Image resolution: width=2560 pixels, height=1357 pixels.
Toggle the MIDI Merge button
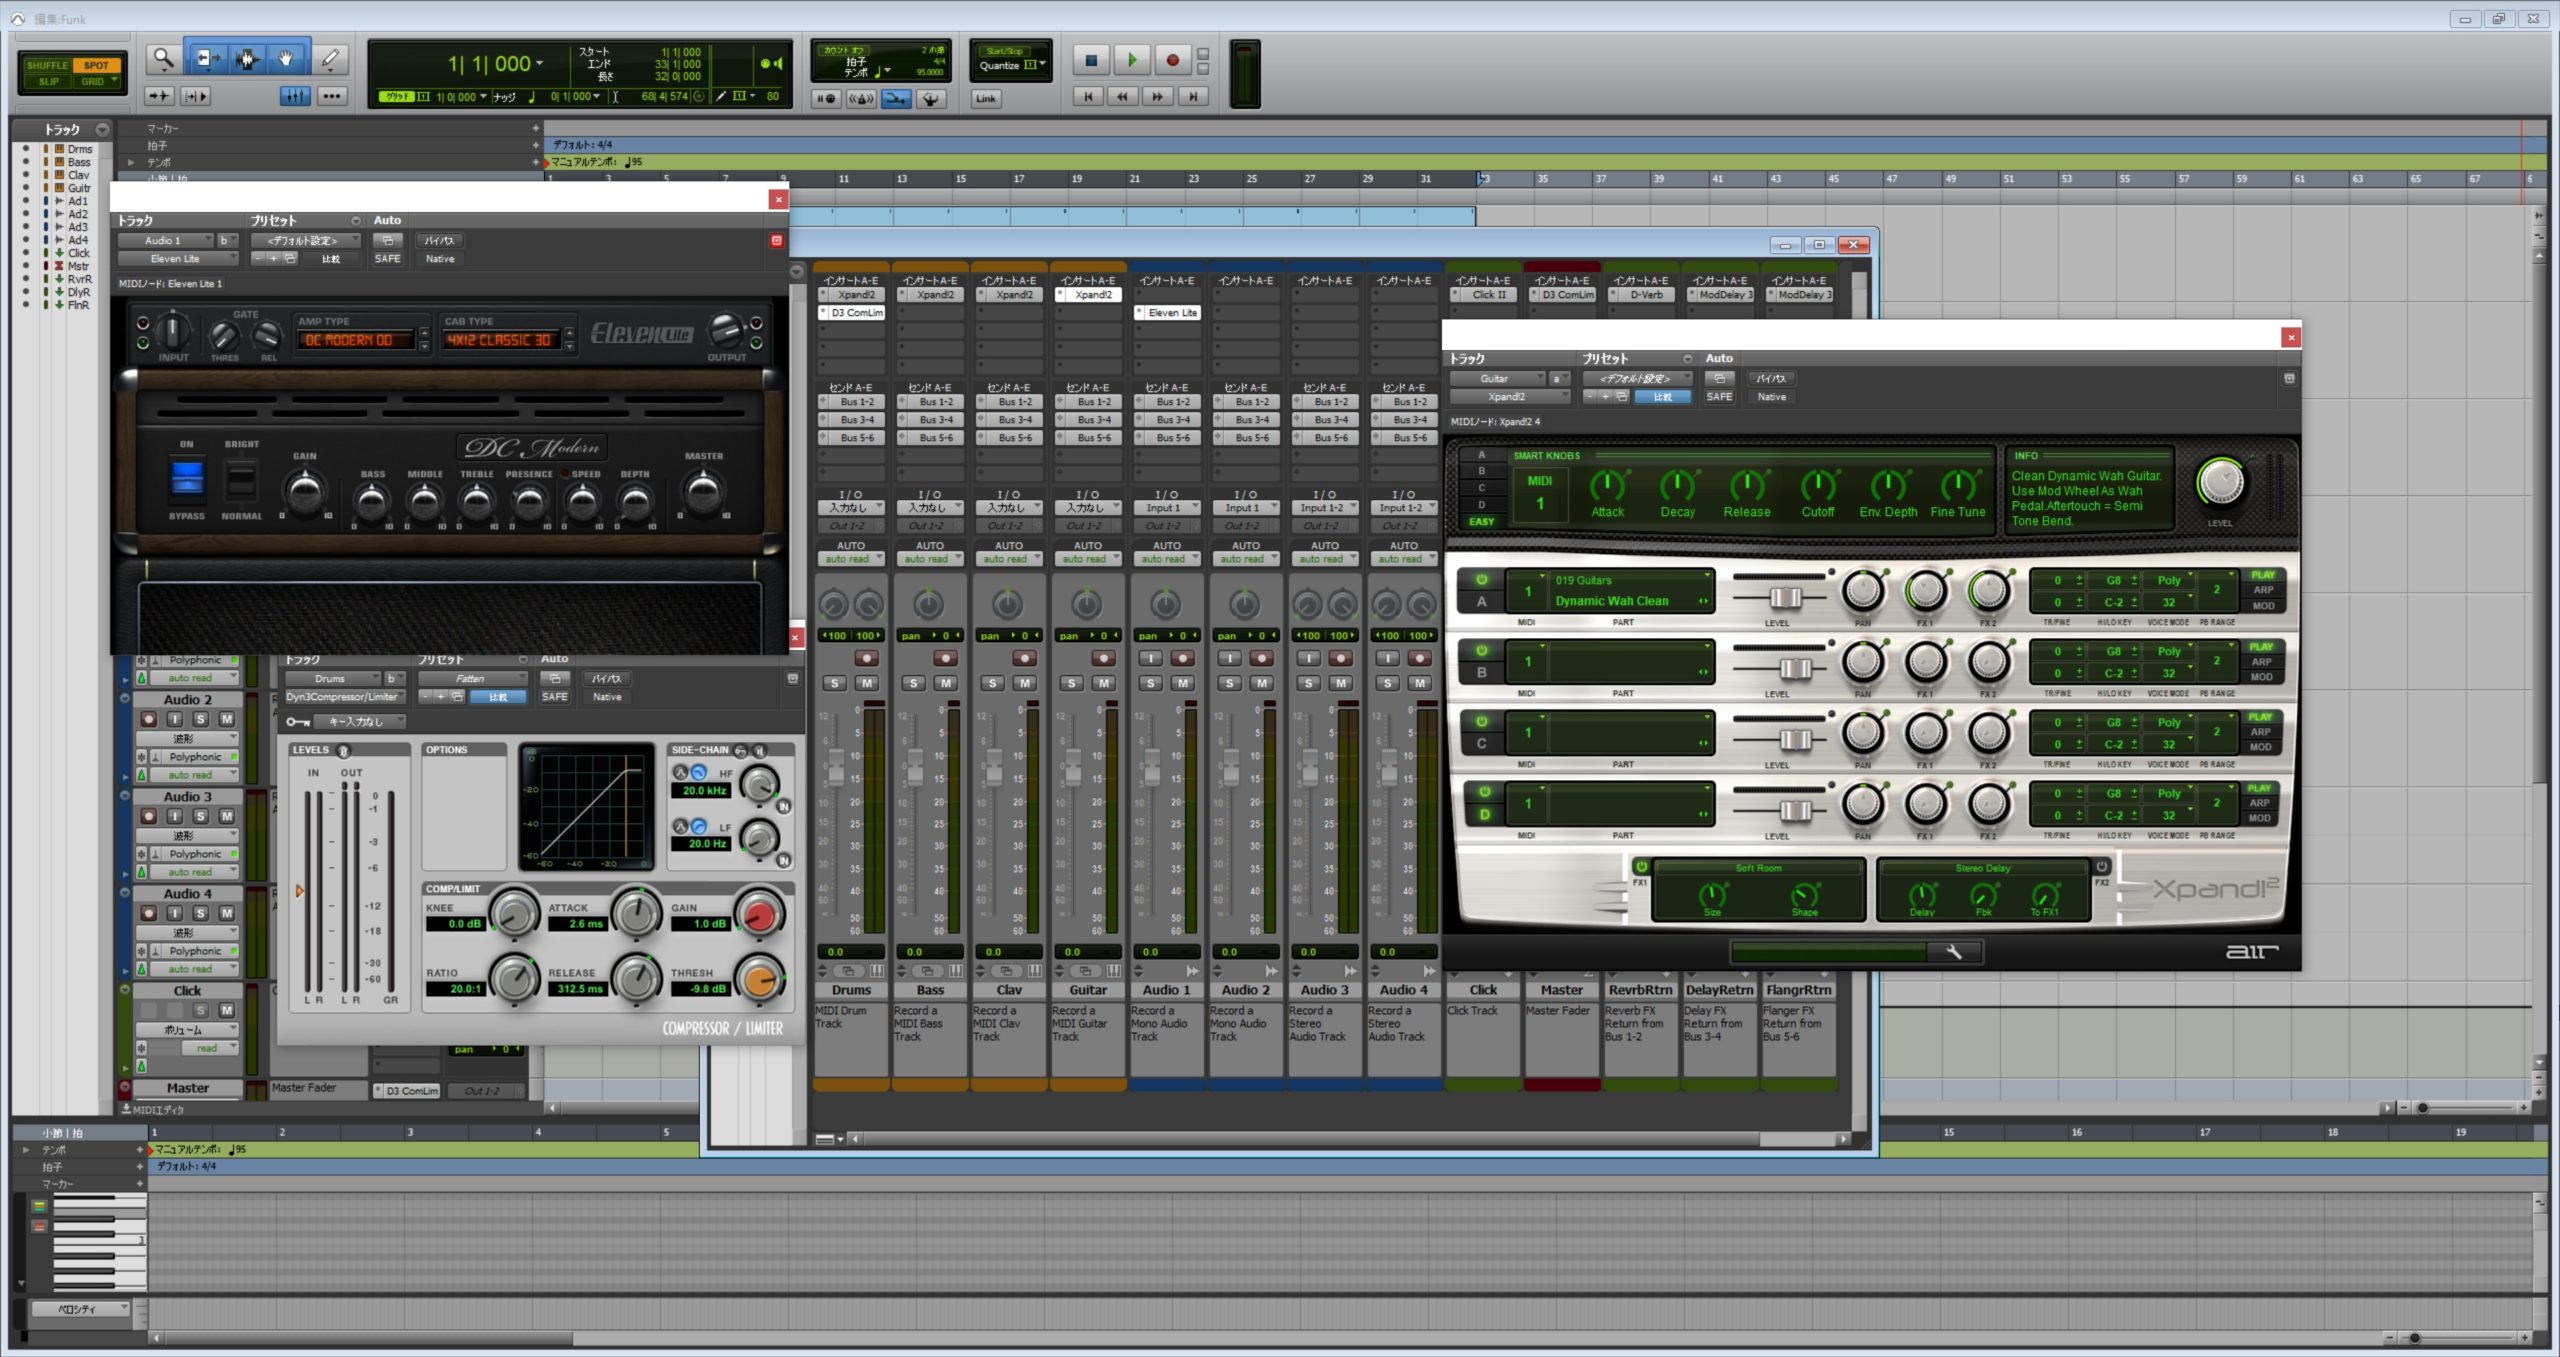pyautogui.click(x=896, y=98)
